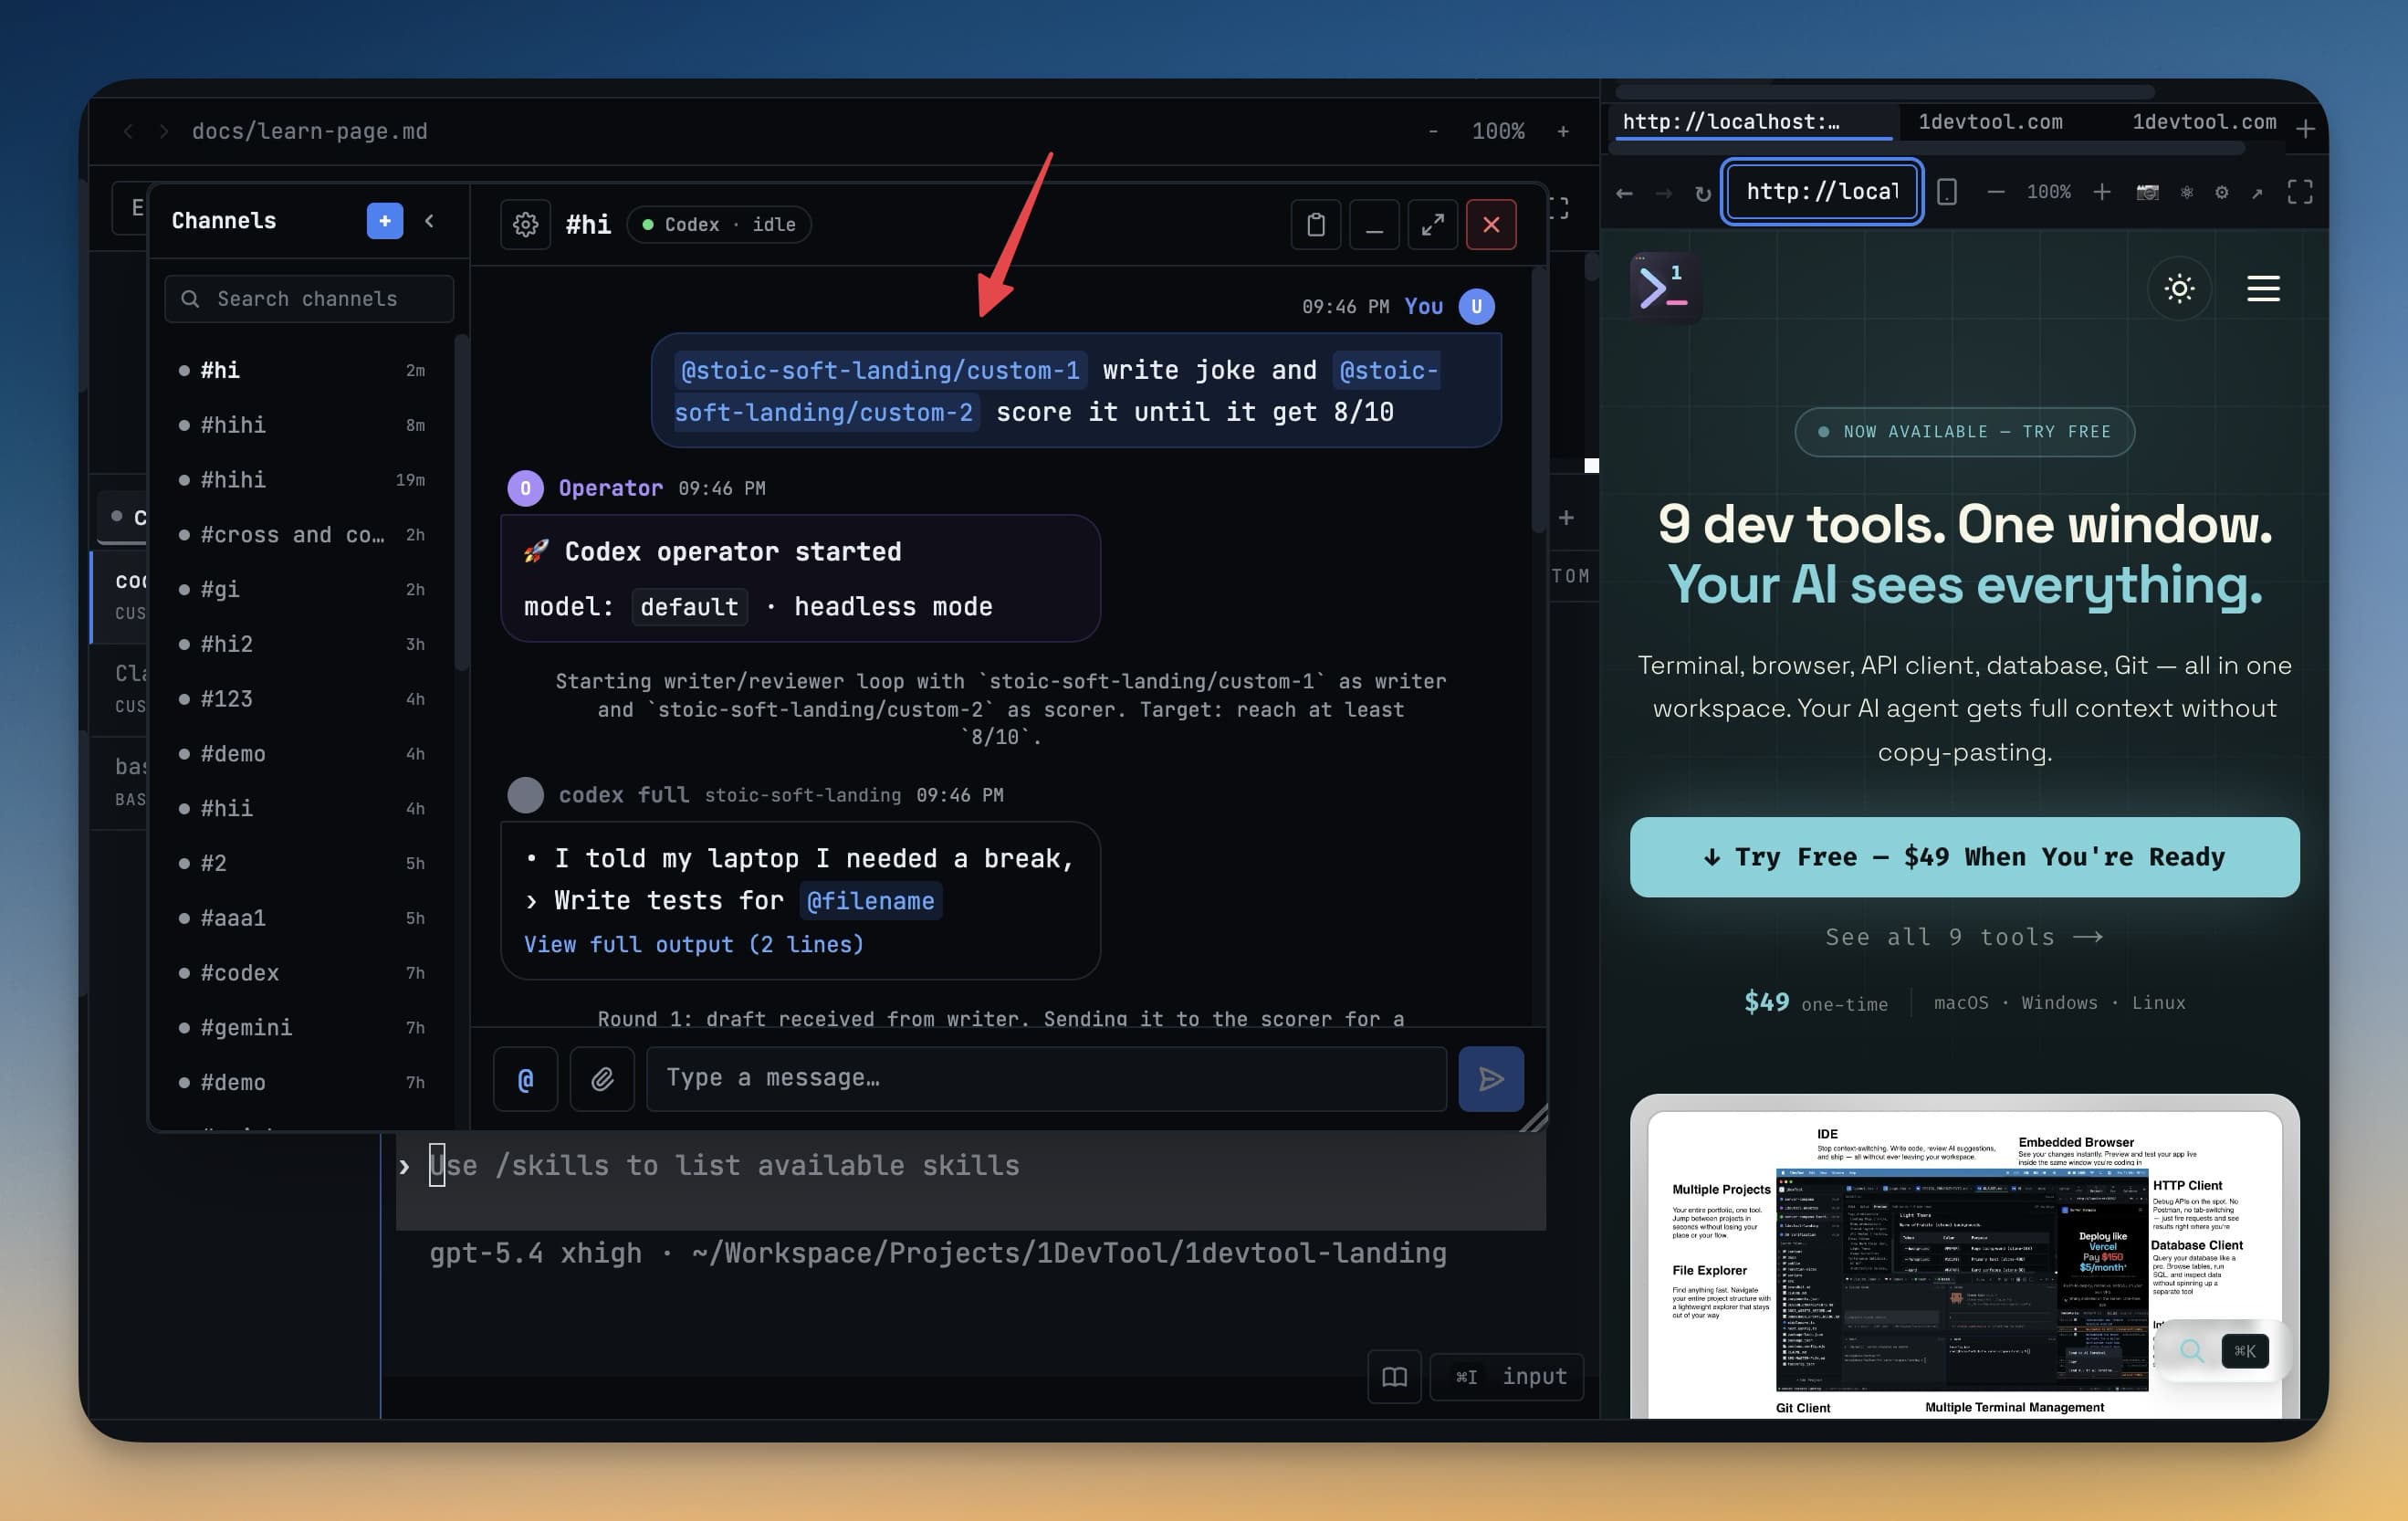
Task: Open browser settings gear in the browser toolbar
Action: (2222, 192)
